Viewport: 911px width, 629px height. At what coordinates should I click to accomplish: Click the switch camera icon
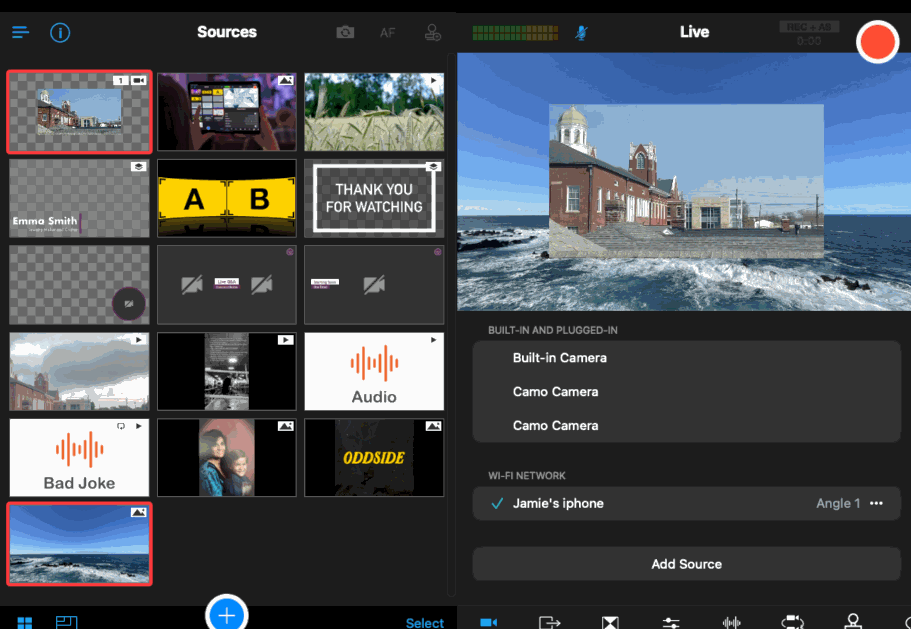coord(345,33)
